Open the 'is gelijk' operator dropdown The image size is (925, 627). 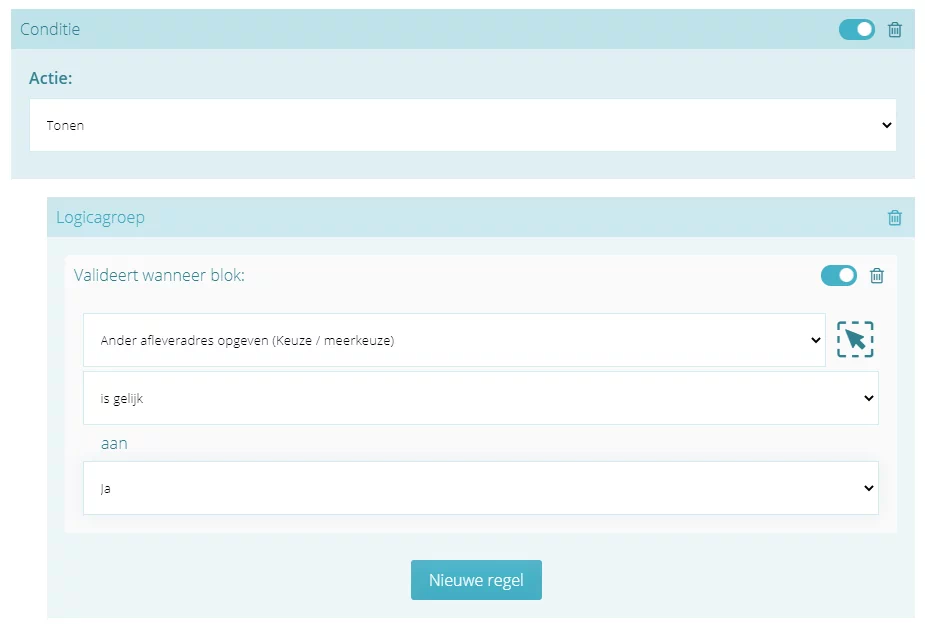click(481, 398)
